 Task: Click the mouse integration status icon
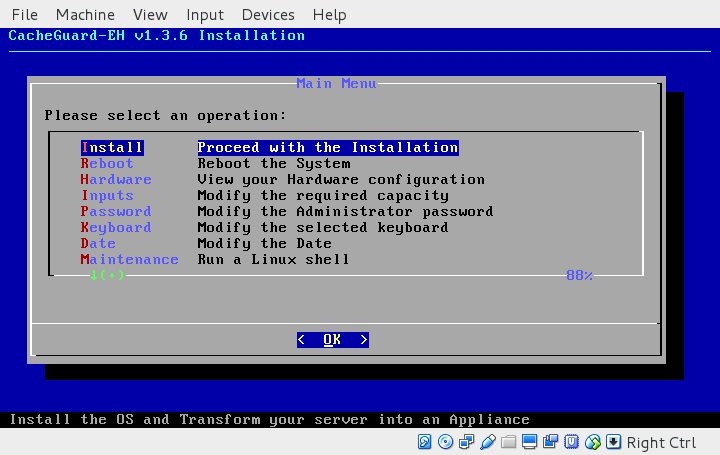point(593,442)
